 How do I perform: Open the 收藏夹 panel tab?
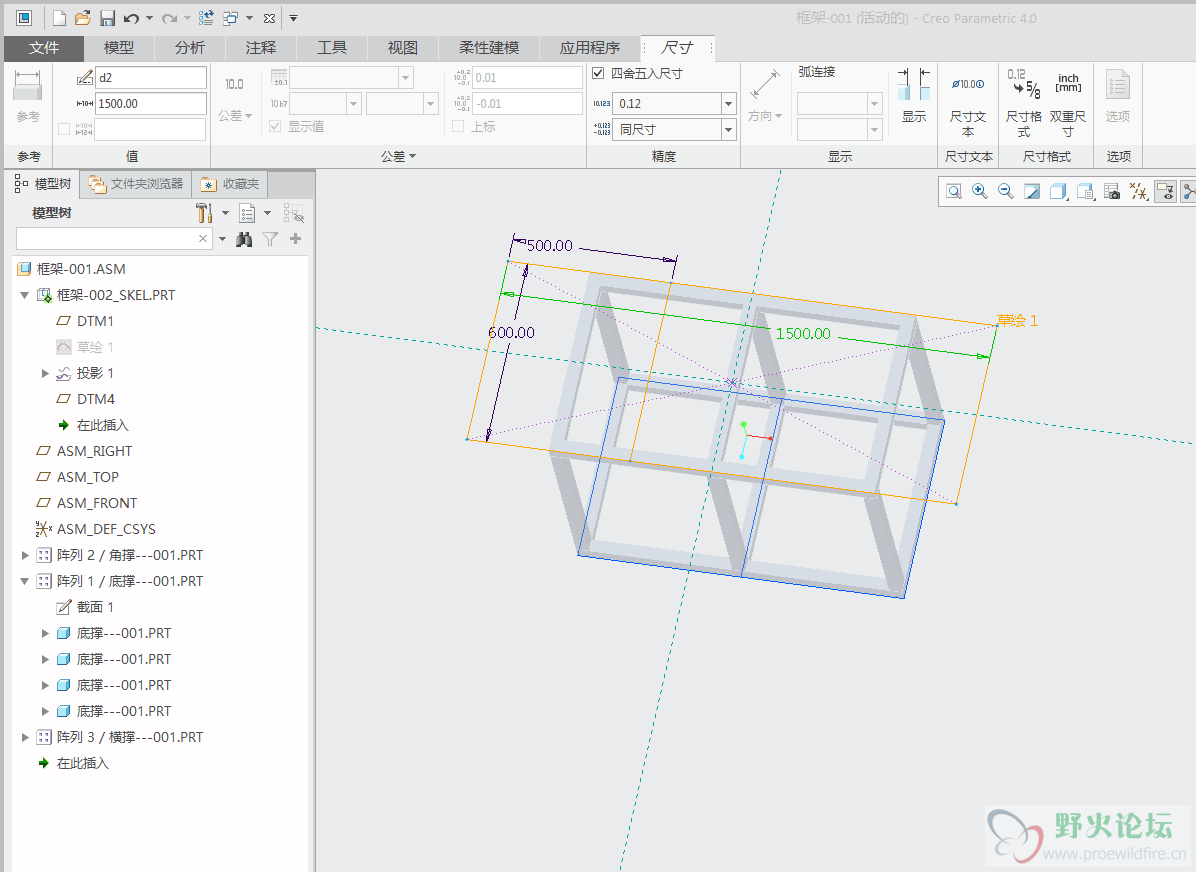pos(230,184)
